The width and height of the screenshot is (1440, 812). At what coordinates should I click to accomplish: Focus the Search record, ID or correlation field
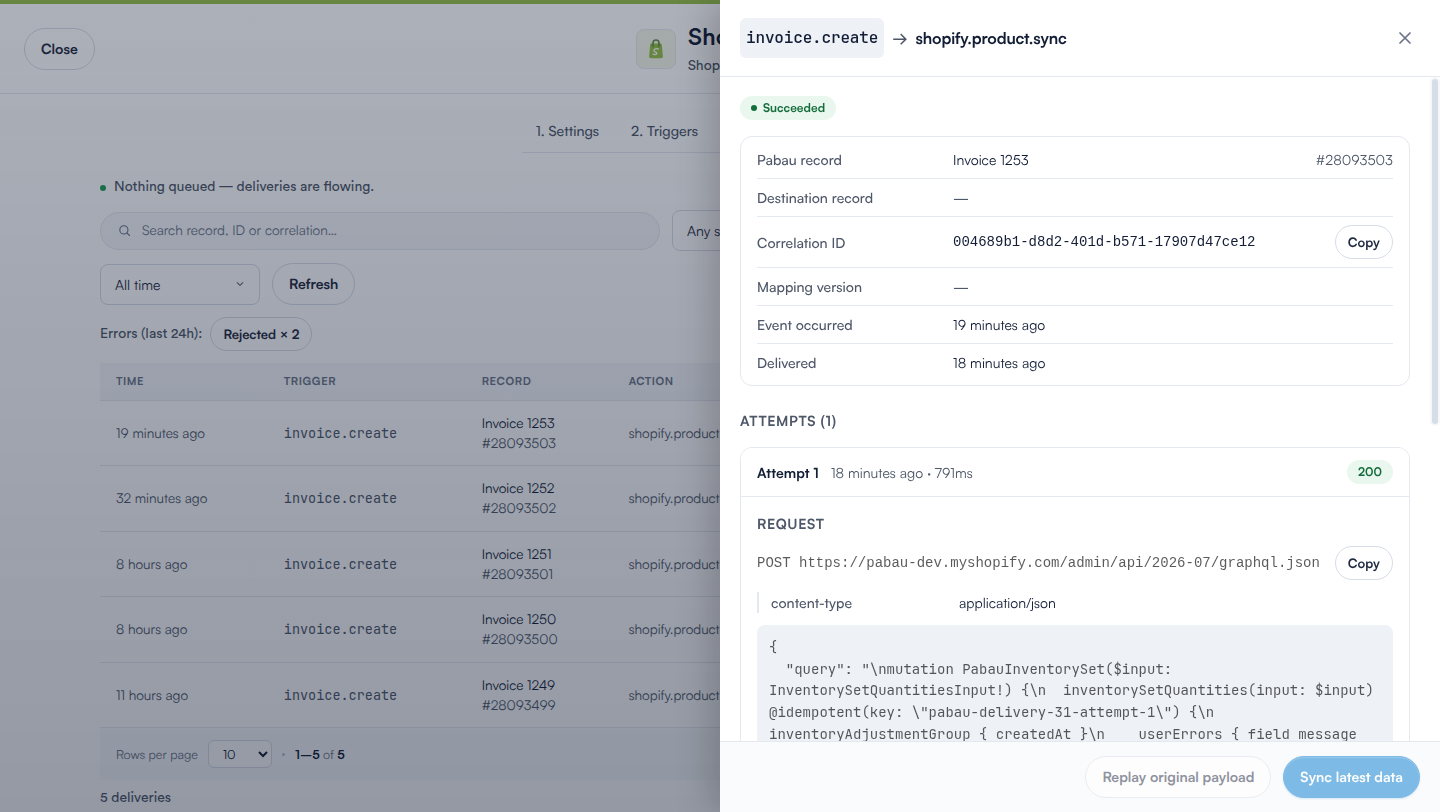[380, 231]
